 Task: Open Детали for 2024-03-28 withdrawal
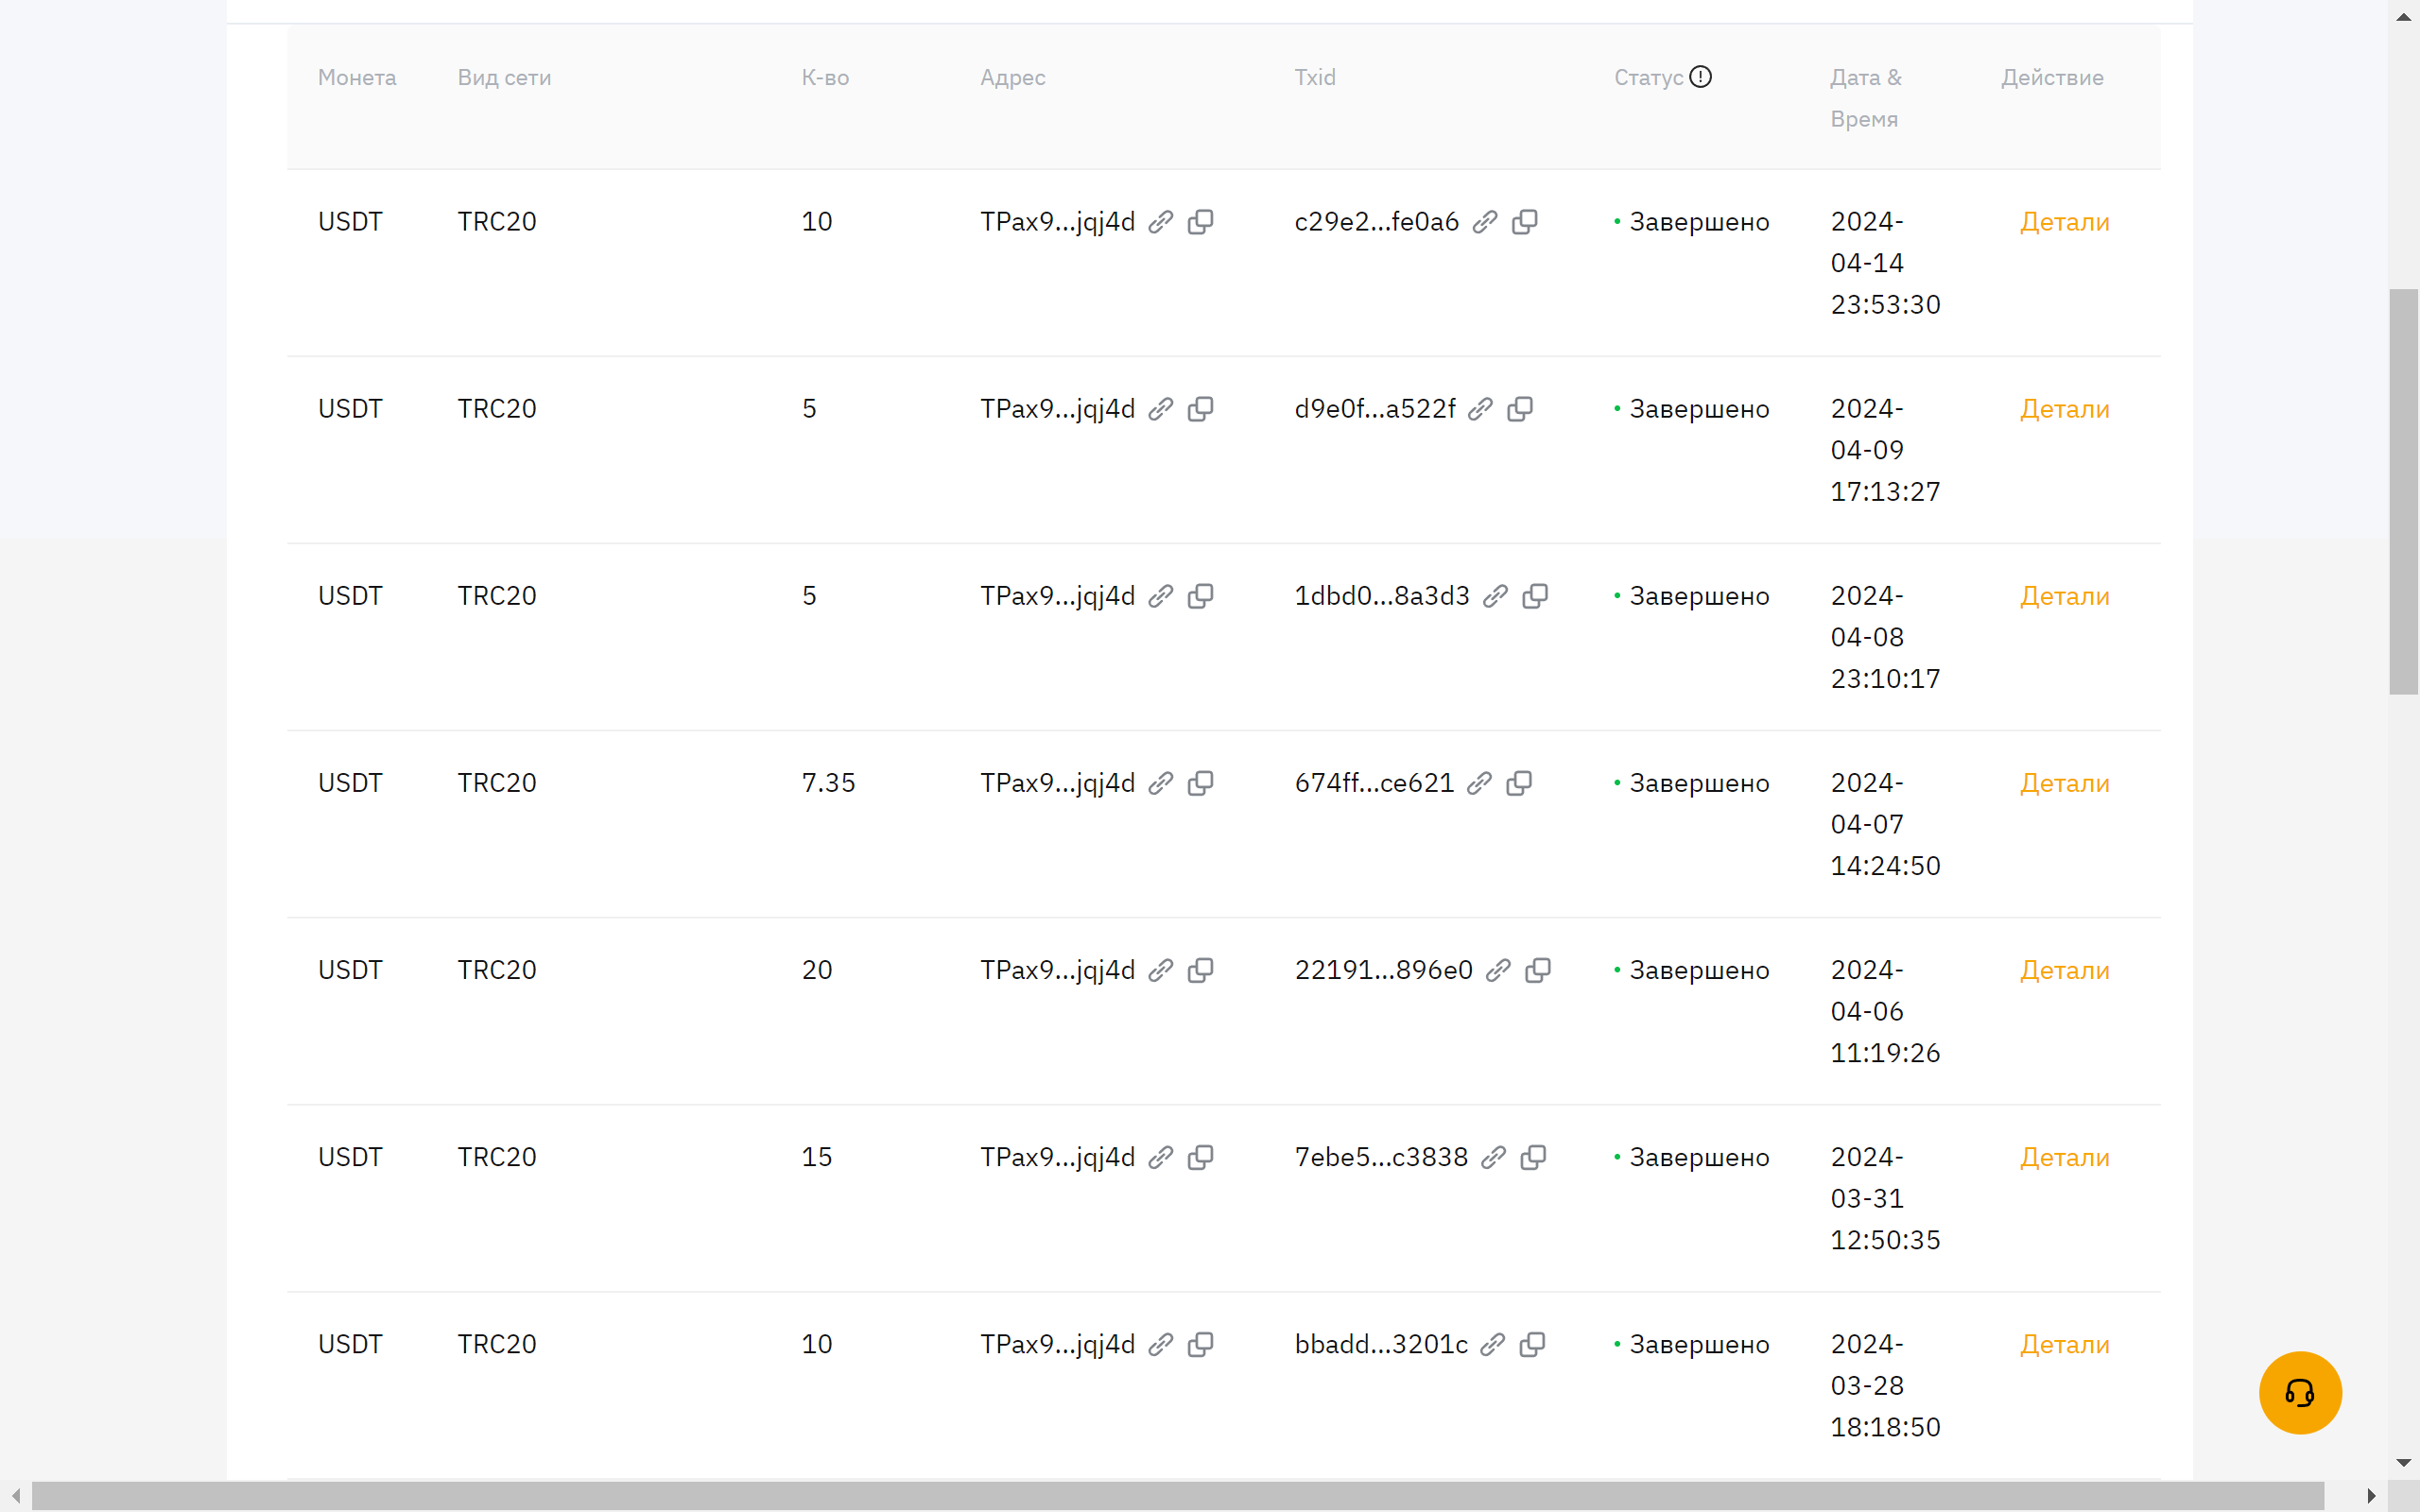pos(2065,1344)
